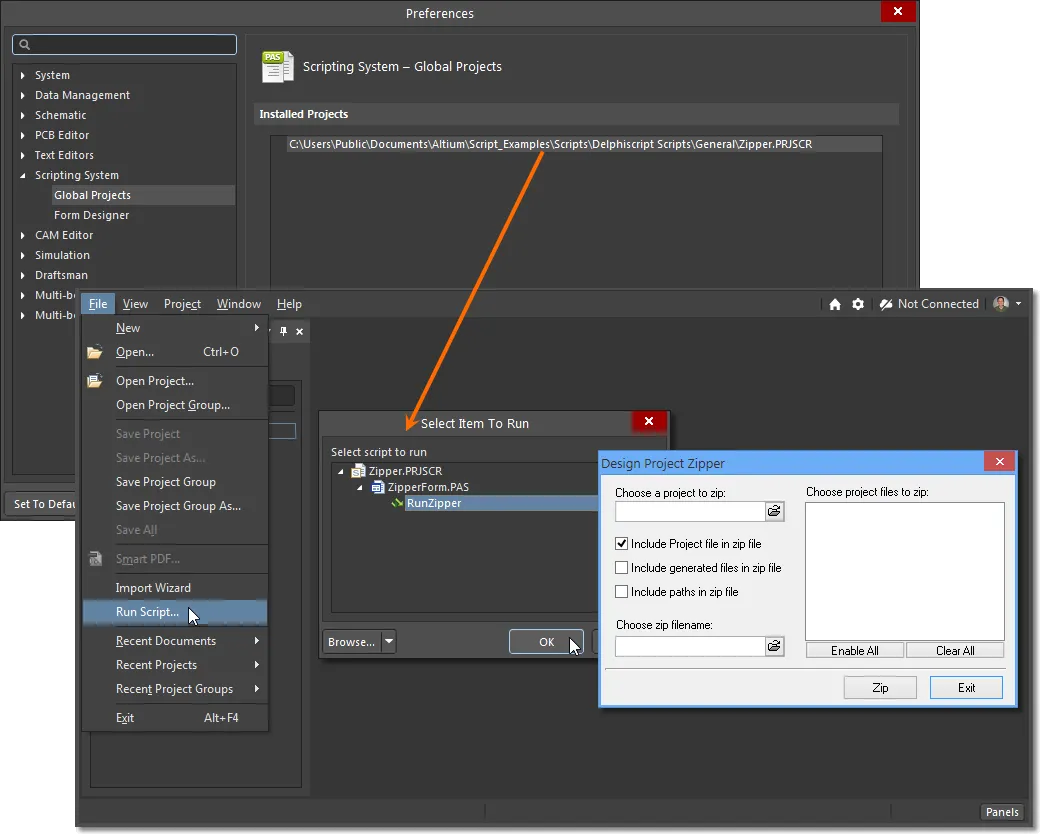The height and width of the screenshot is (834, 1040).
Task: Choose Run Script... from File menu
Action: (175, 612)
